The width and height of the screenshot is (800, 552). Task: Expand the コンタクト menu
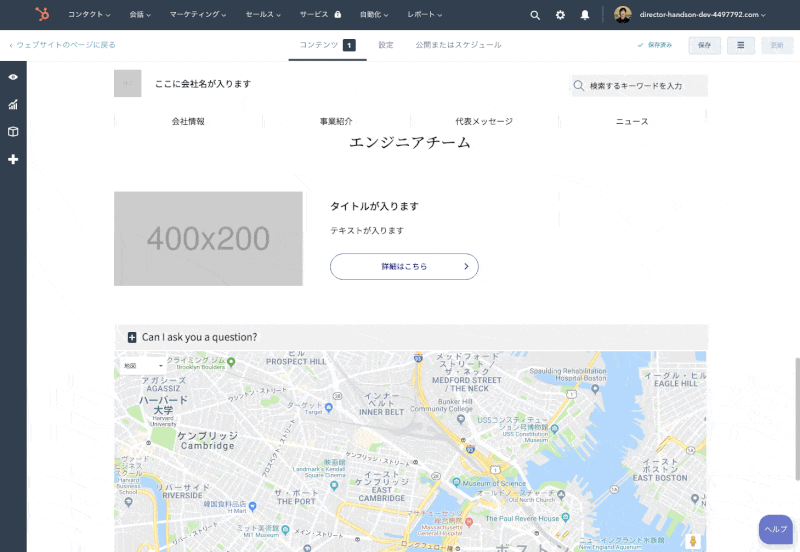pos(91,15)
